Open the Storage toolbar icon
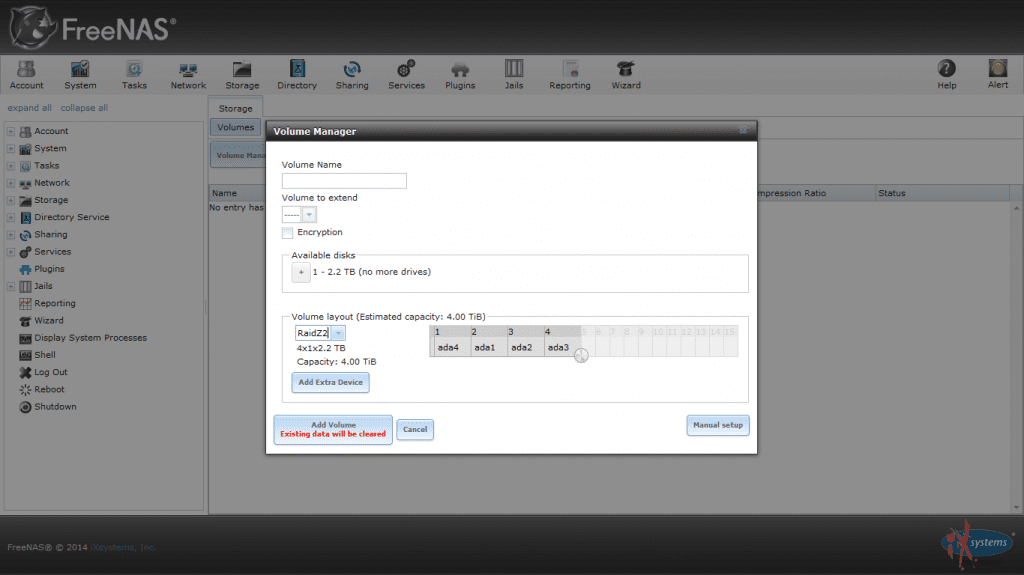Image resolution: width=1024 pixels, height=575 pixels. [242, 74]
